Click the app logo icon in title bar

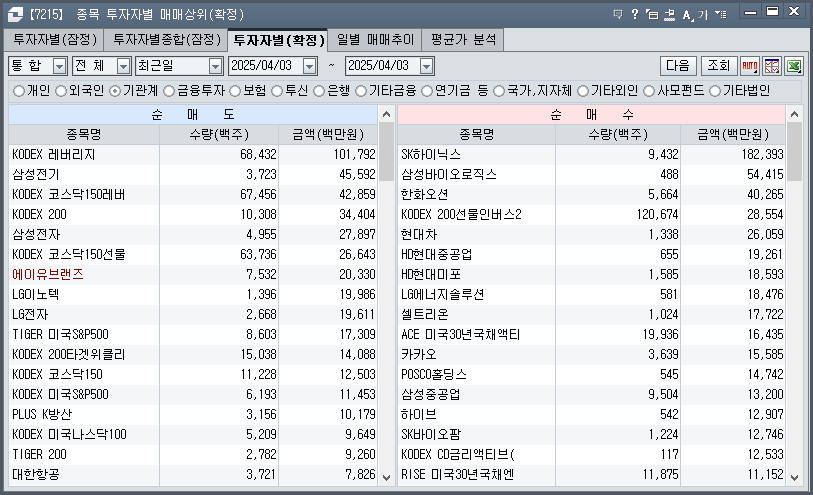point(15,15)
